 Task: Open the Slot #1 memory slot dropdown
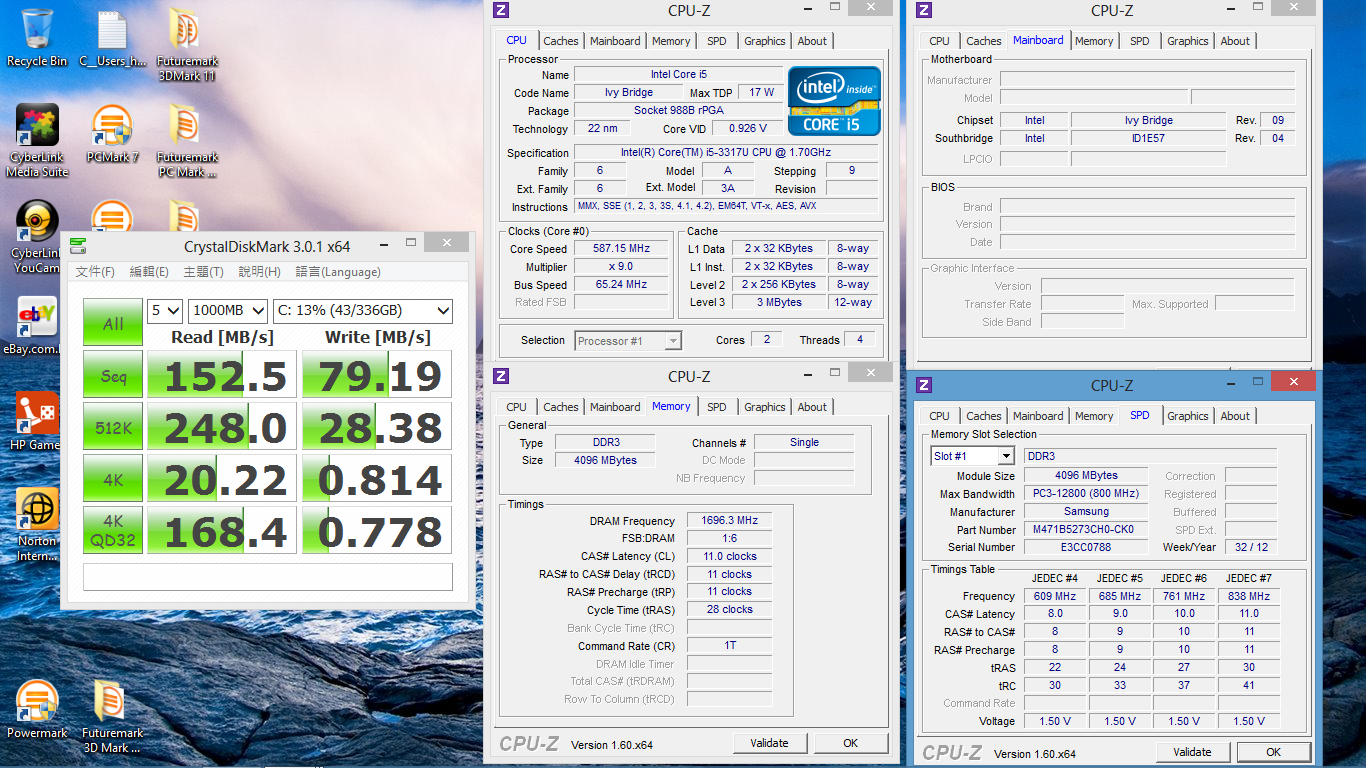(973, 456)
